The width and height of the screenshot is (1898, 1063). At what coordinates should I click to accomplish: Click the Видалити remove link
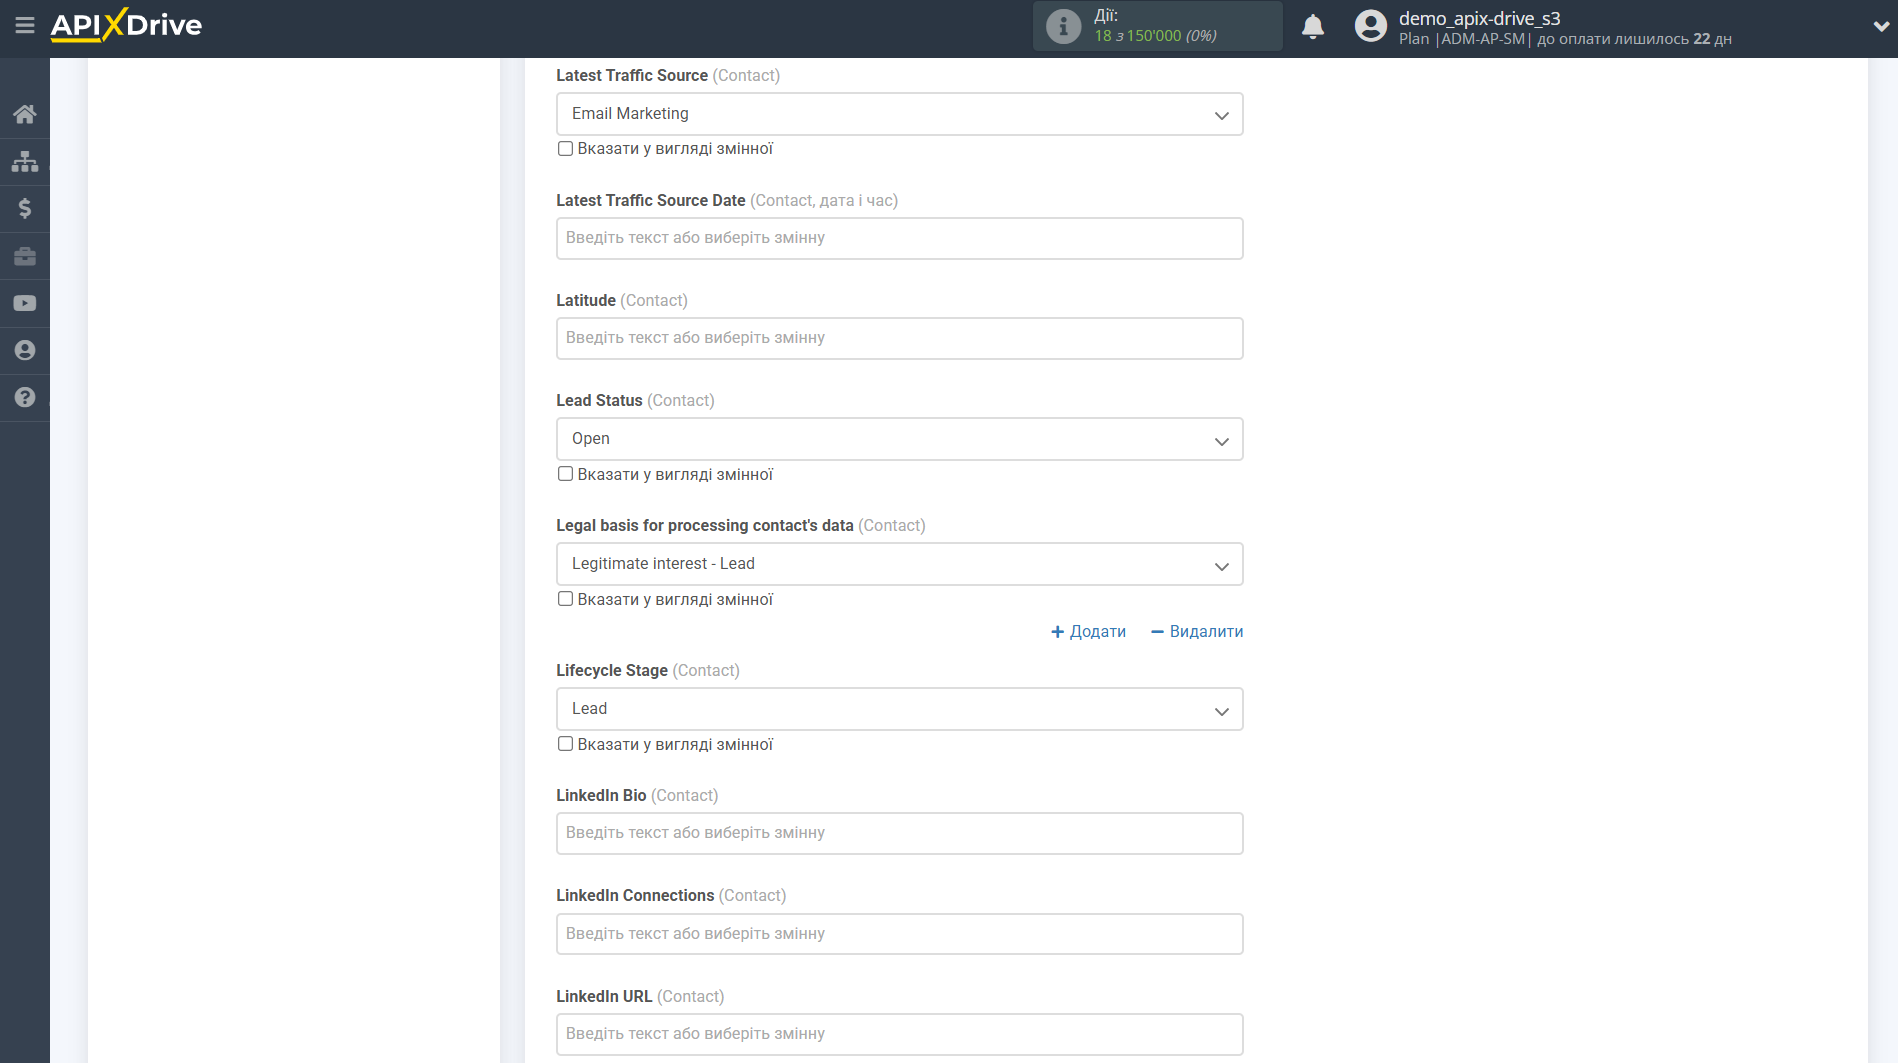(x=1197, y=631)
